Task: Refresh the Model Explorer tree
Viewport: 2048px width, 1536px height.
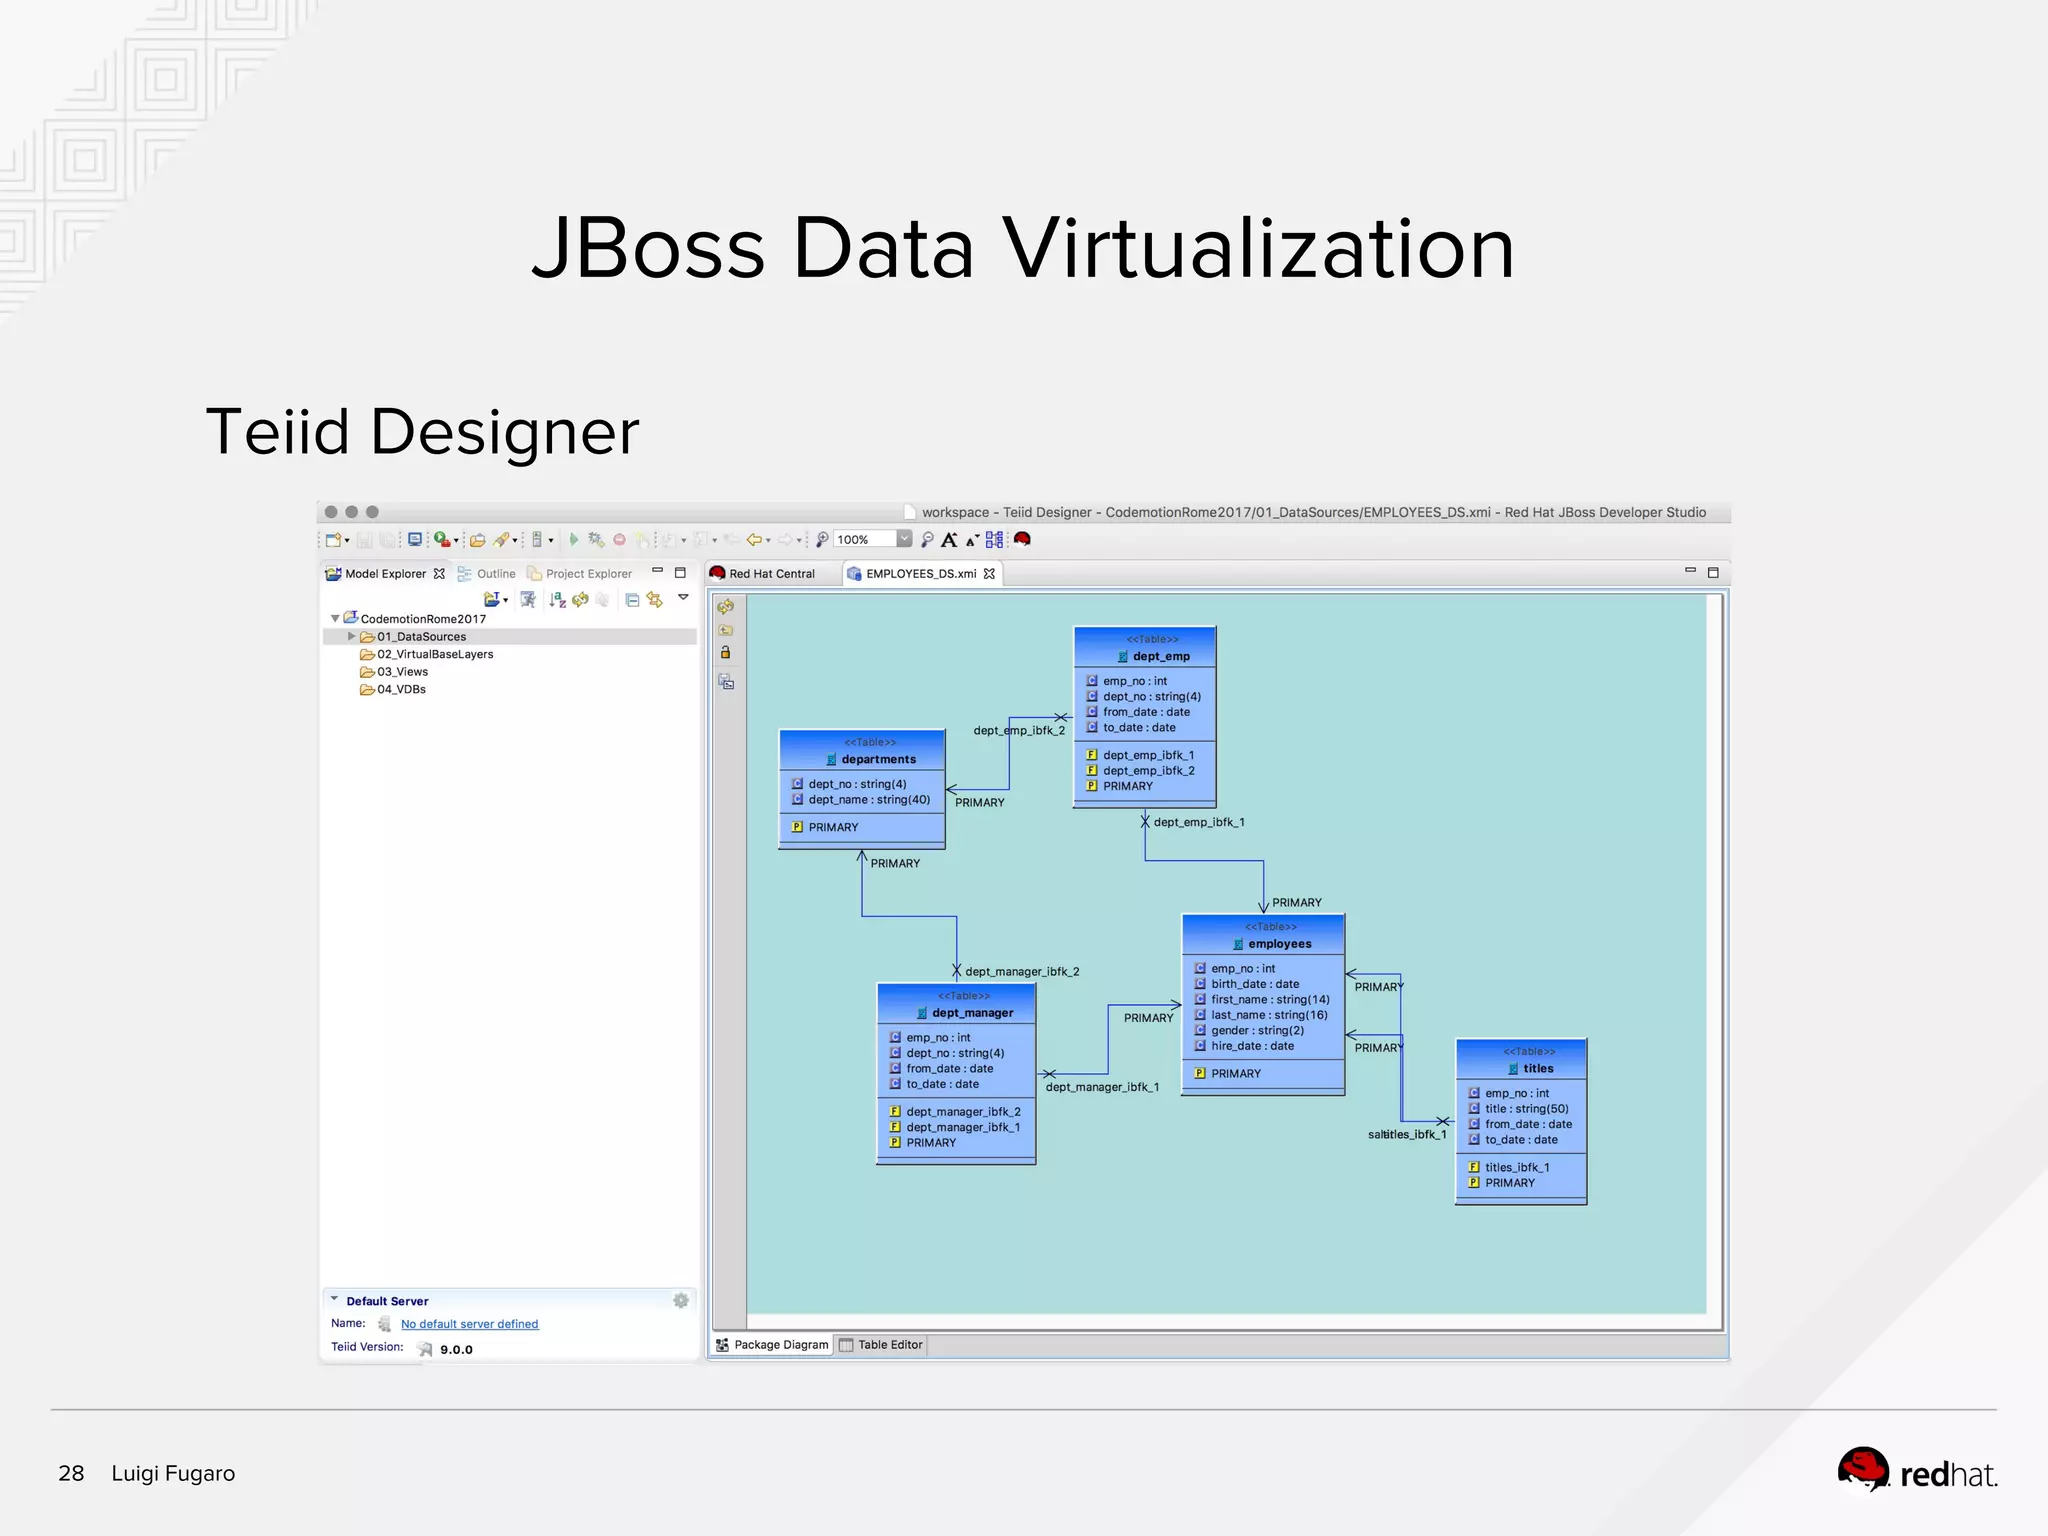Action: (580, 600)
